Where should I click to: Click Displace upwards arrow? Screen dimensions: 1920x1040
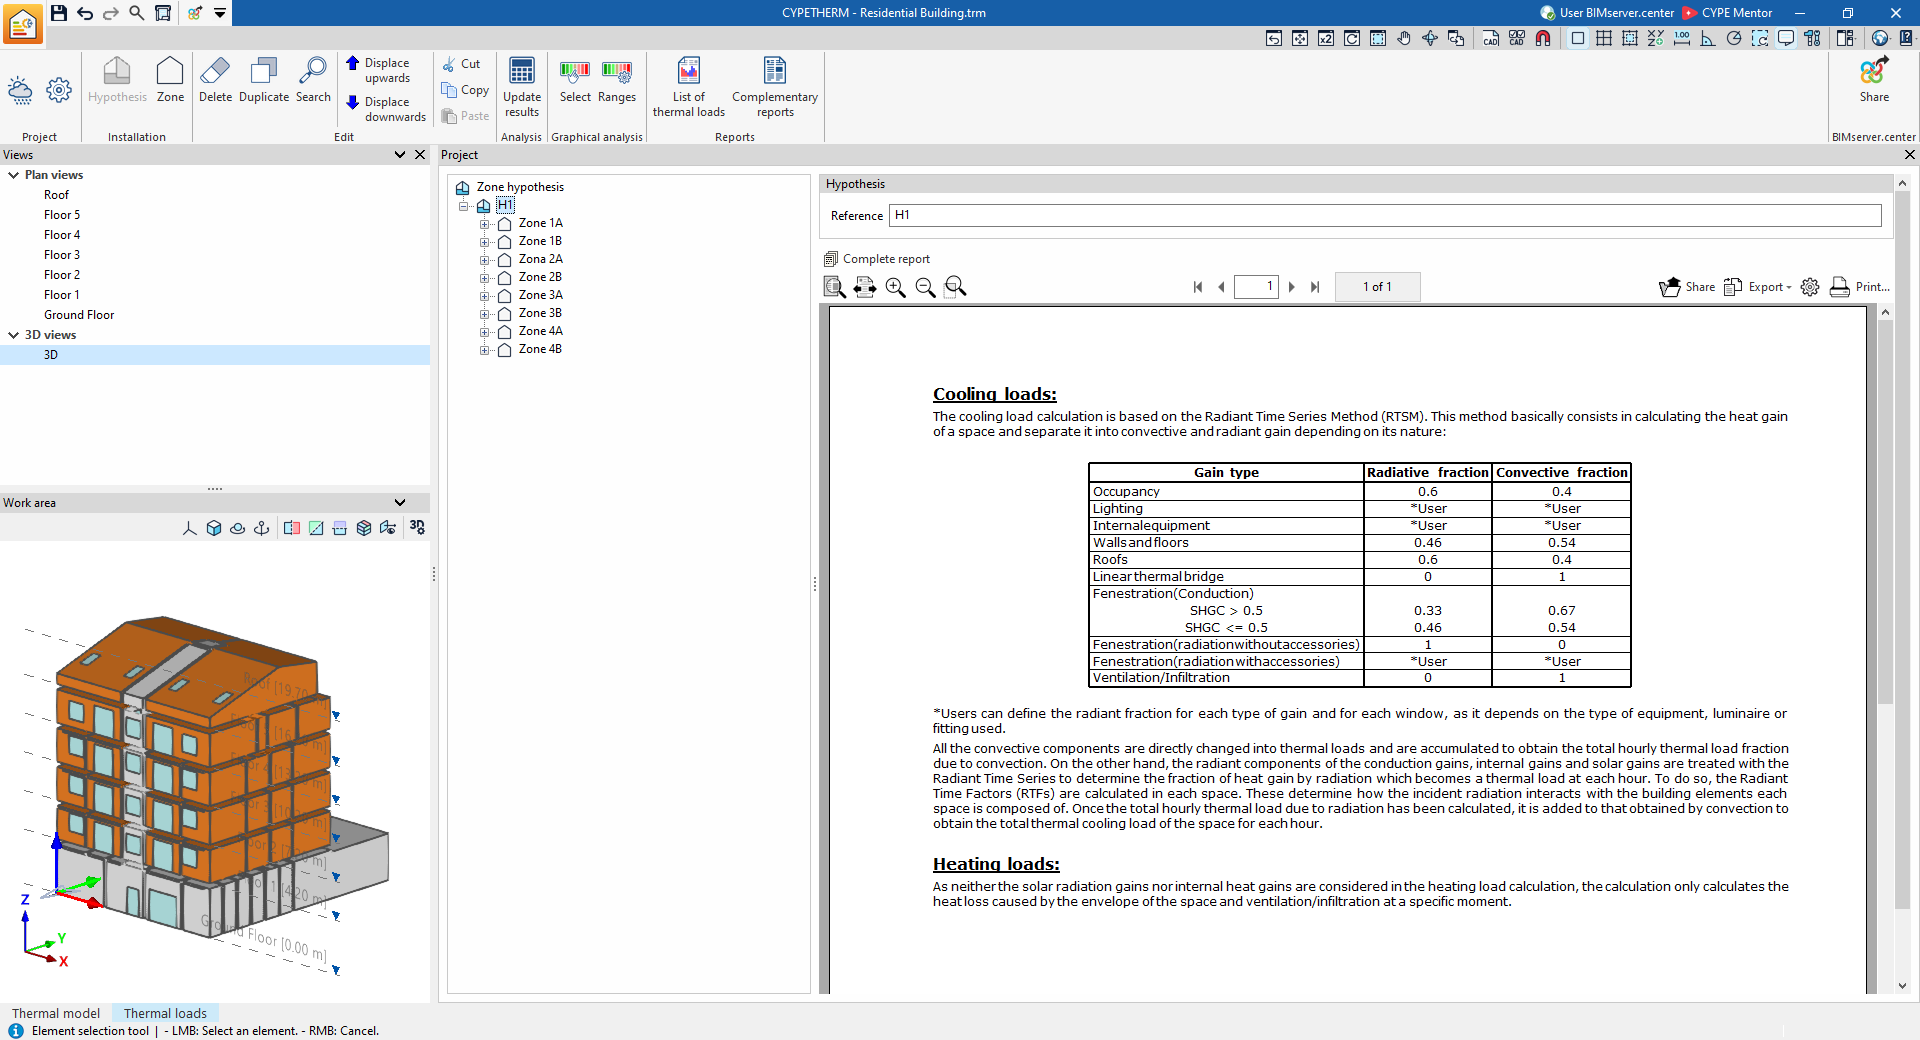click(x=352, y=63)
